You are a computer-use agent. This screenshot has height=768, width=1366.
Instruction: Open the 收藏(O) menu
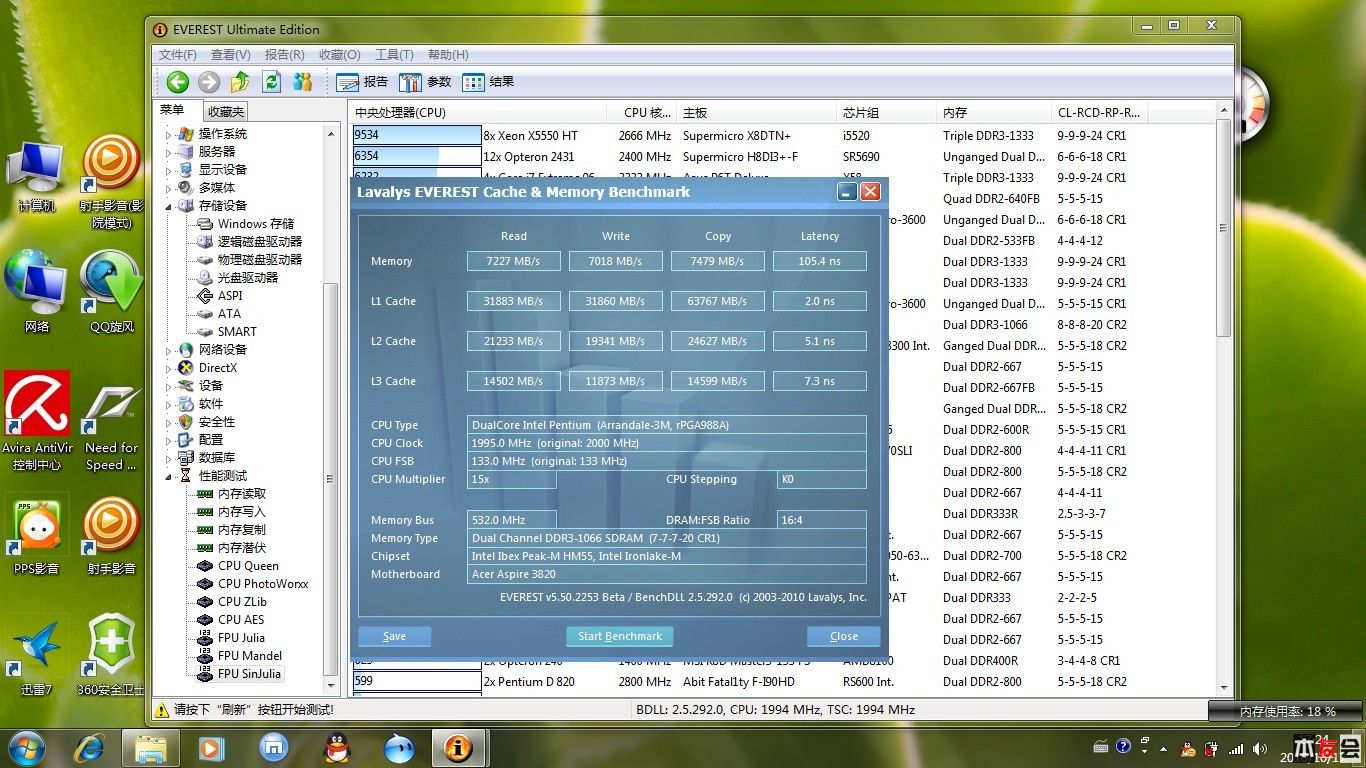pyautogui.click(x=339, y=55)
